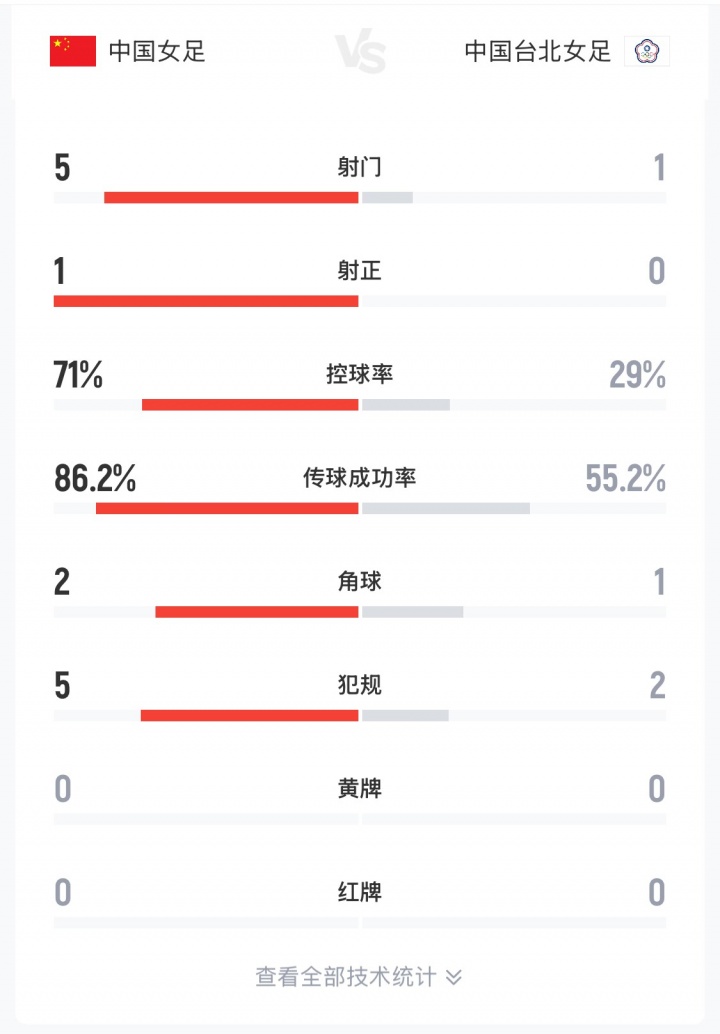The image size is (720, 1034).
Task: Click the 55.2% pass accuracy value
Action: click(626, 479)
